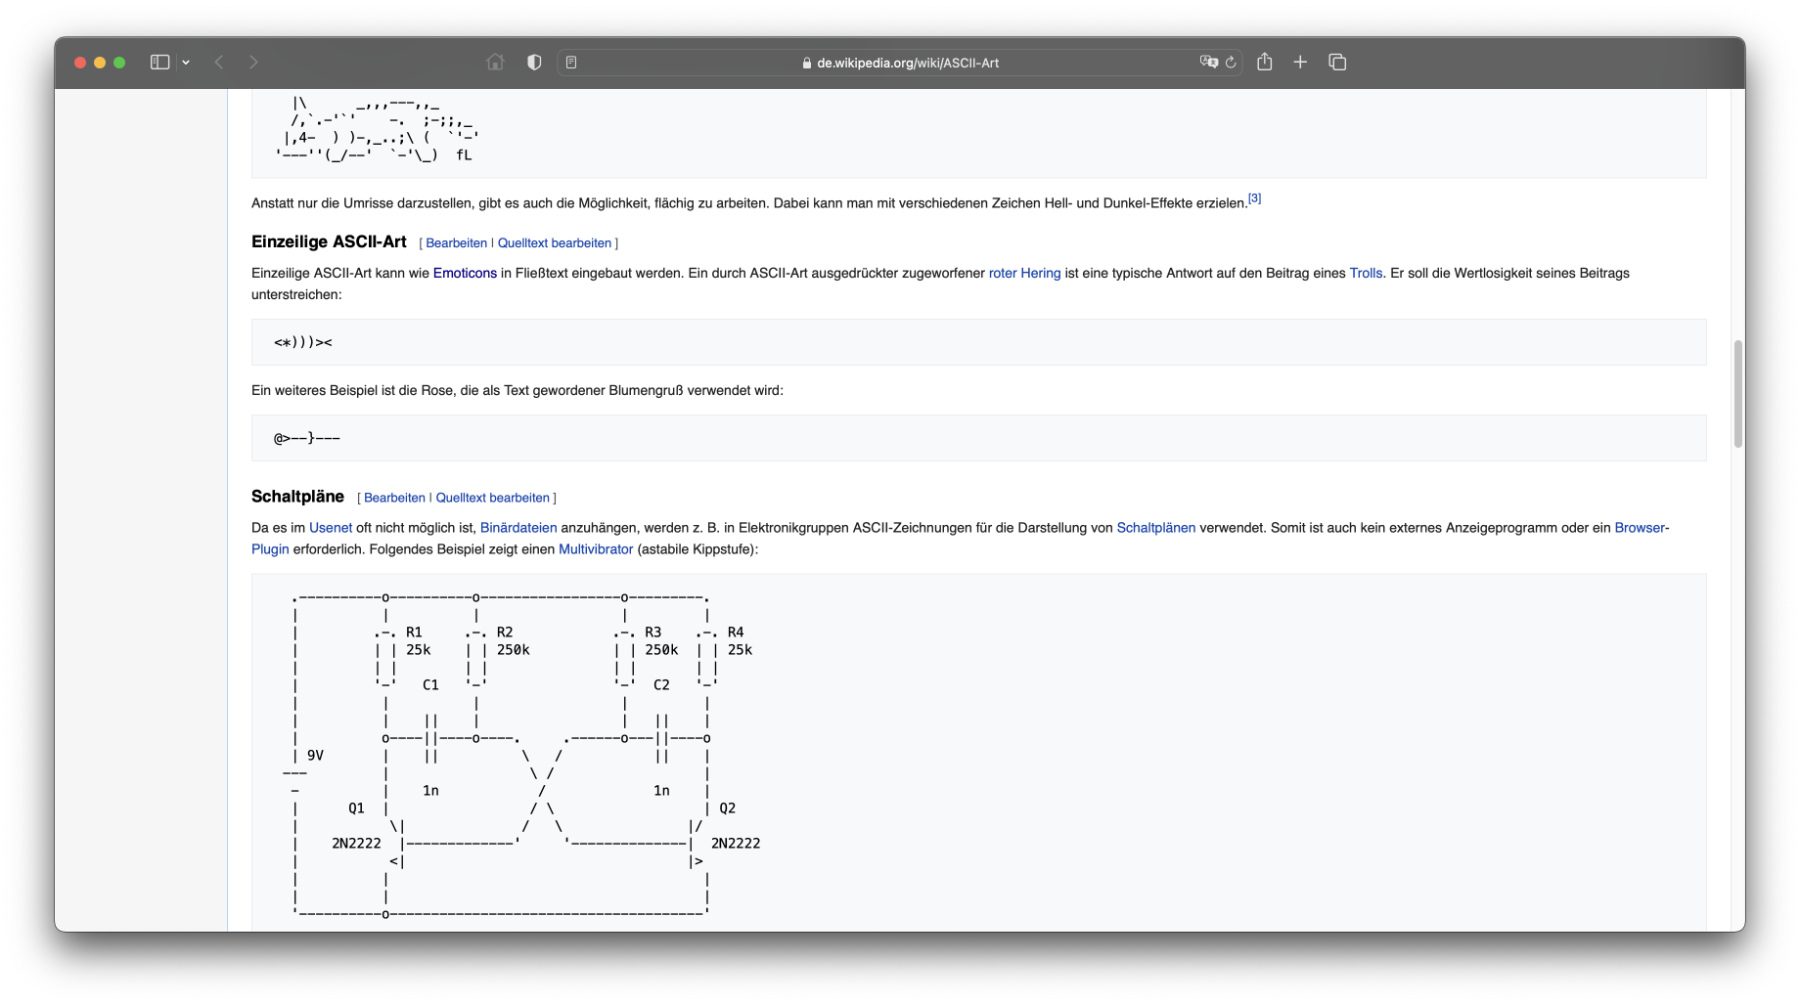Open a new tab with the plus button
This screenshot has height=1004, width=1800.
1300,62
